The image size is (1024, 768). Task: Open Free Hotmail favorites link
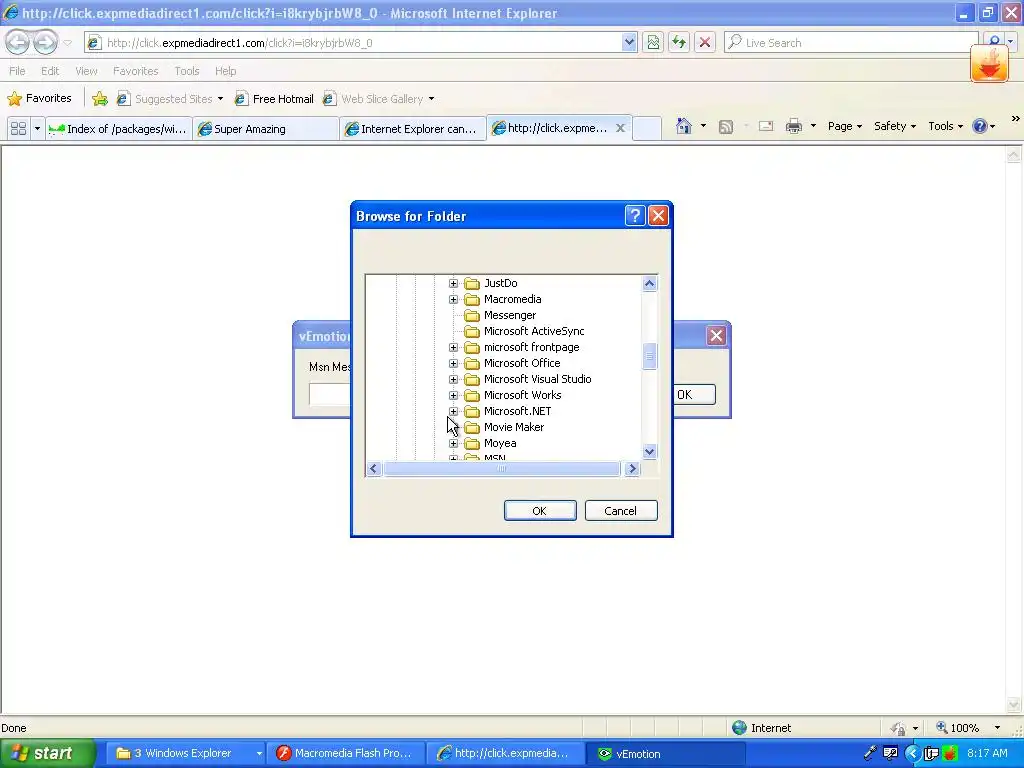point(274,99)
